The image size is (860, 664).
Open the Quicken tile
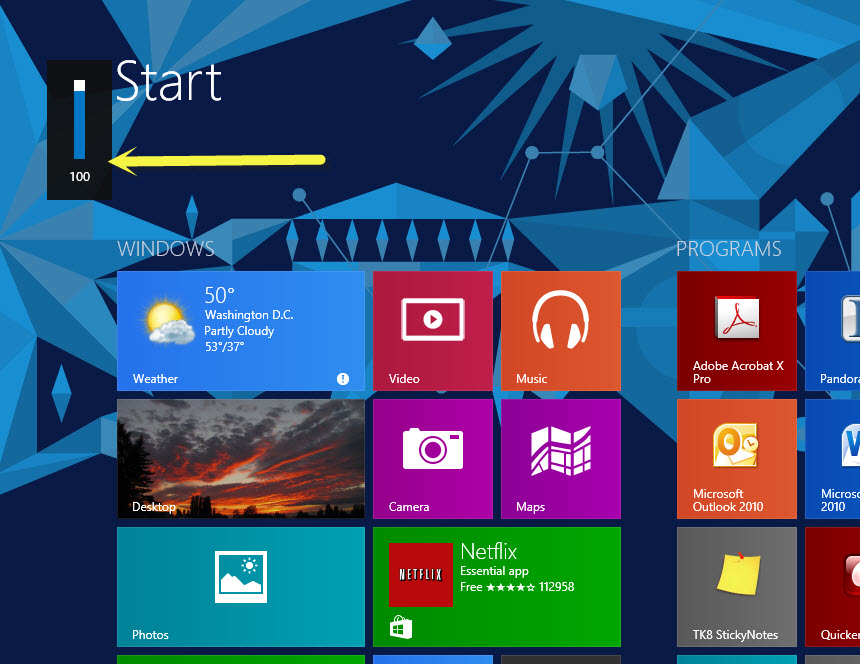pyautogui.click(x=833, y=587)
